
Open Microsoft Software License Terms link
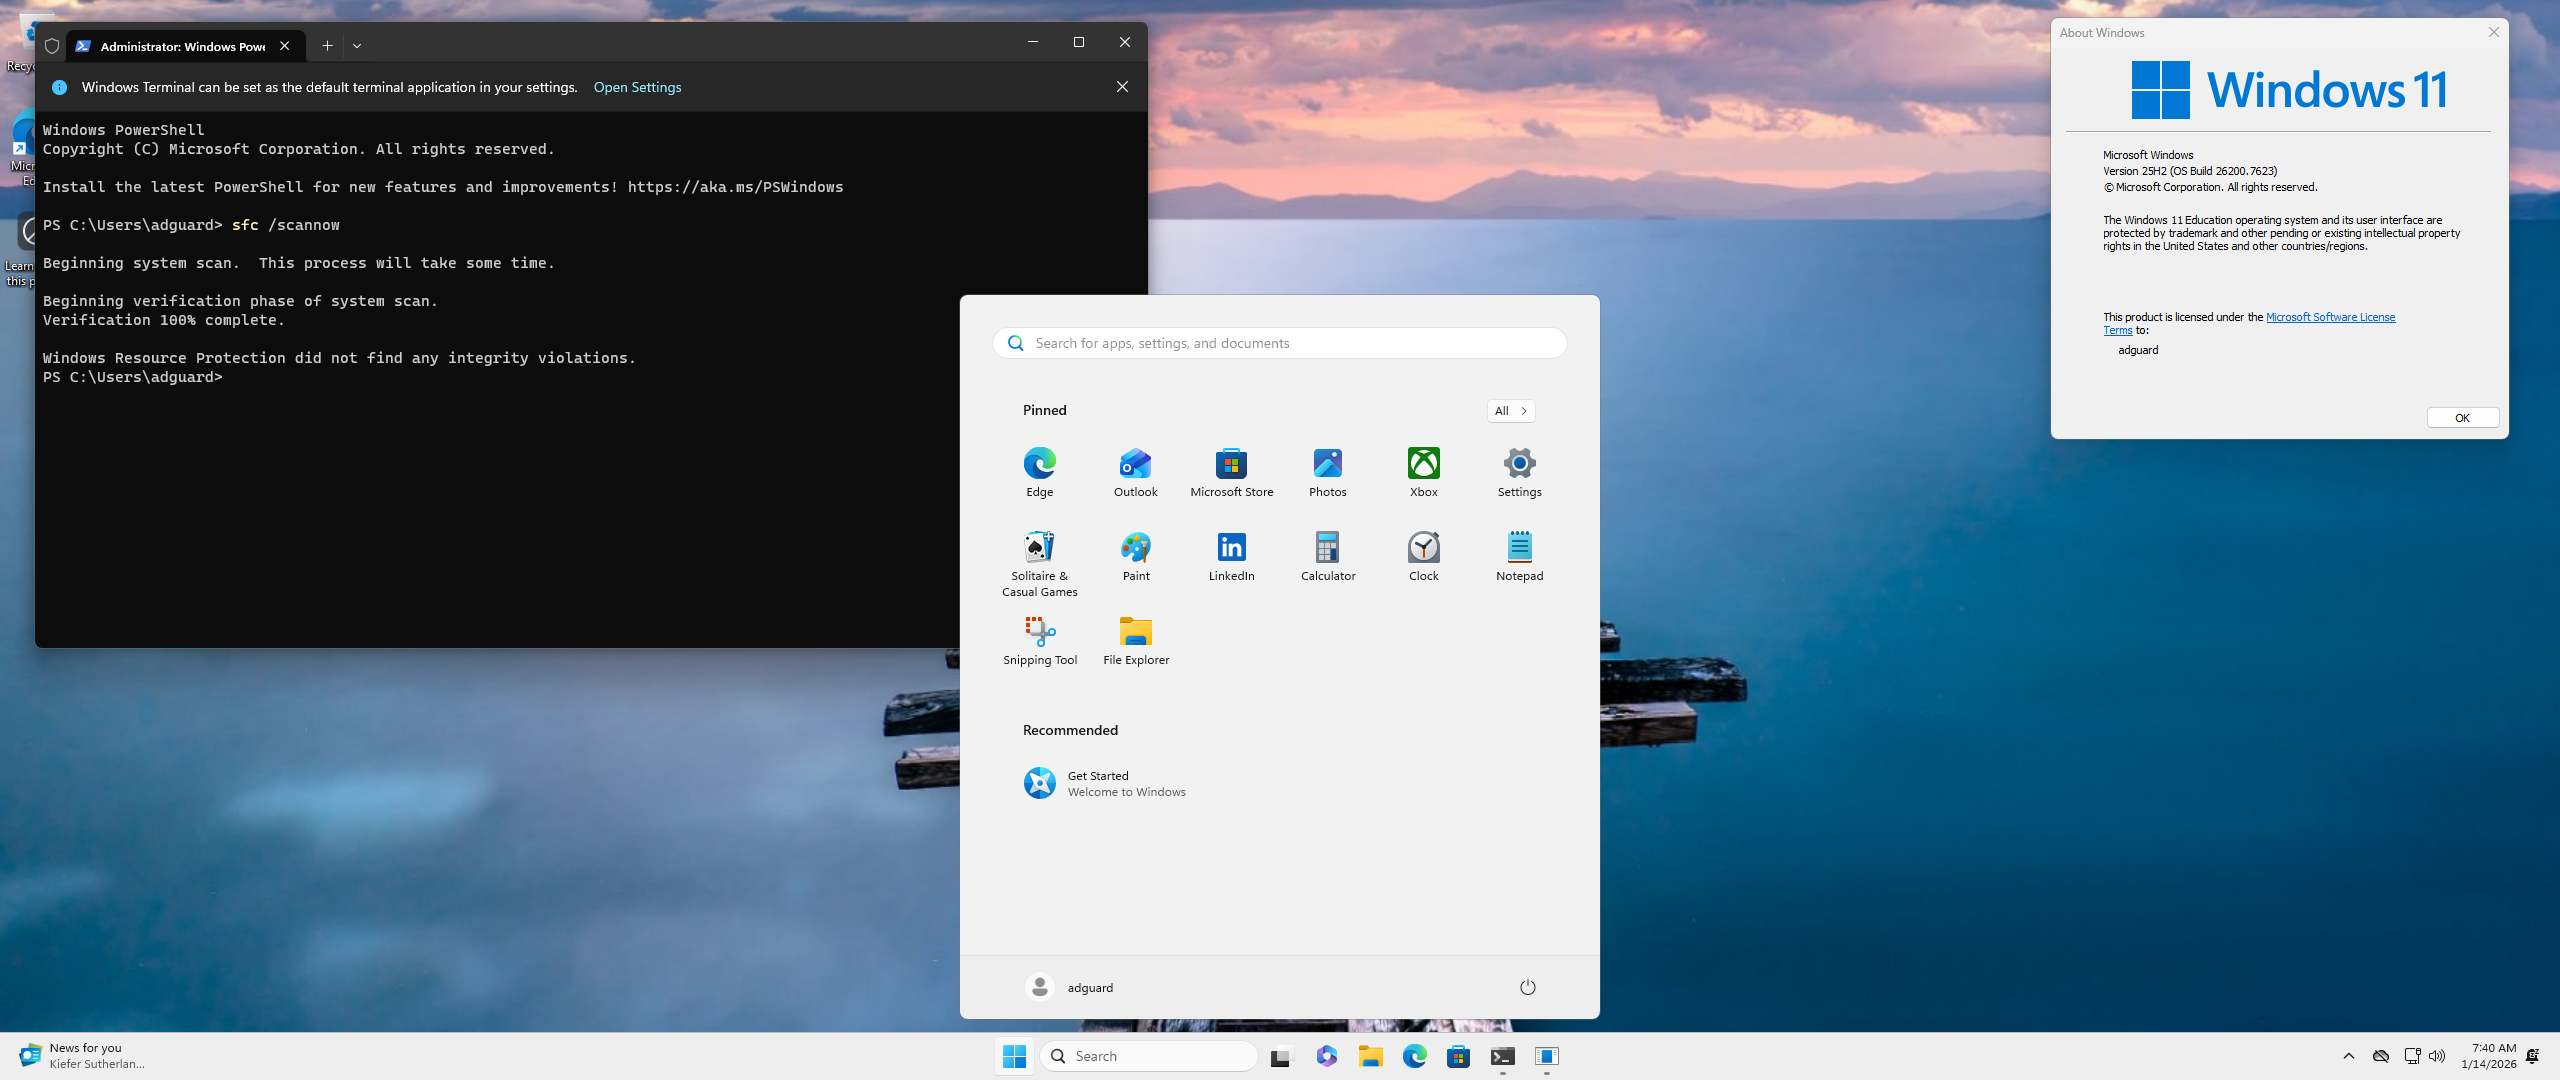[2329, 317]
